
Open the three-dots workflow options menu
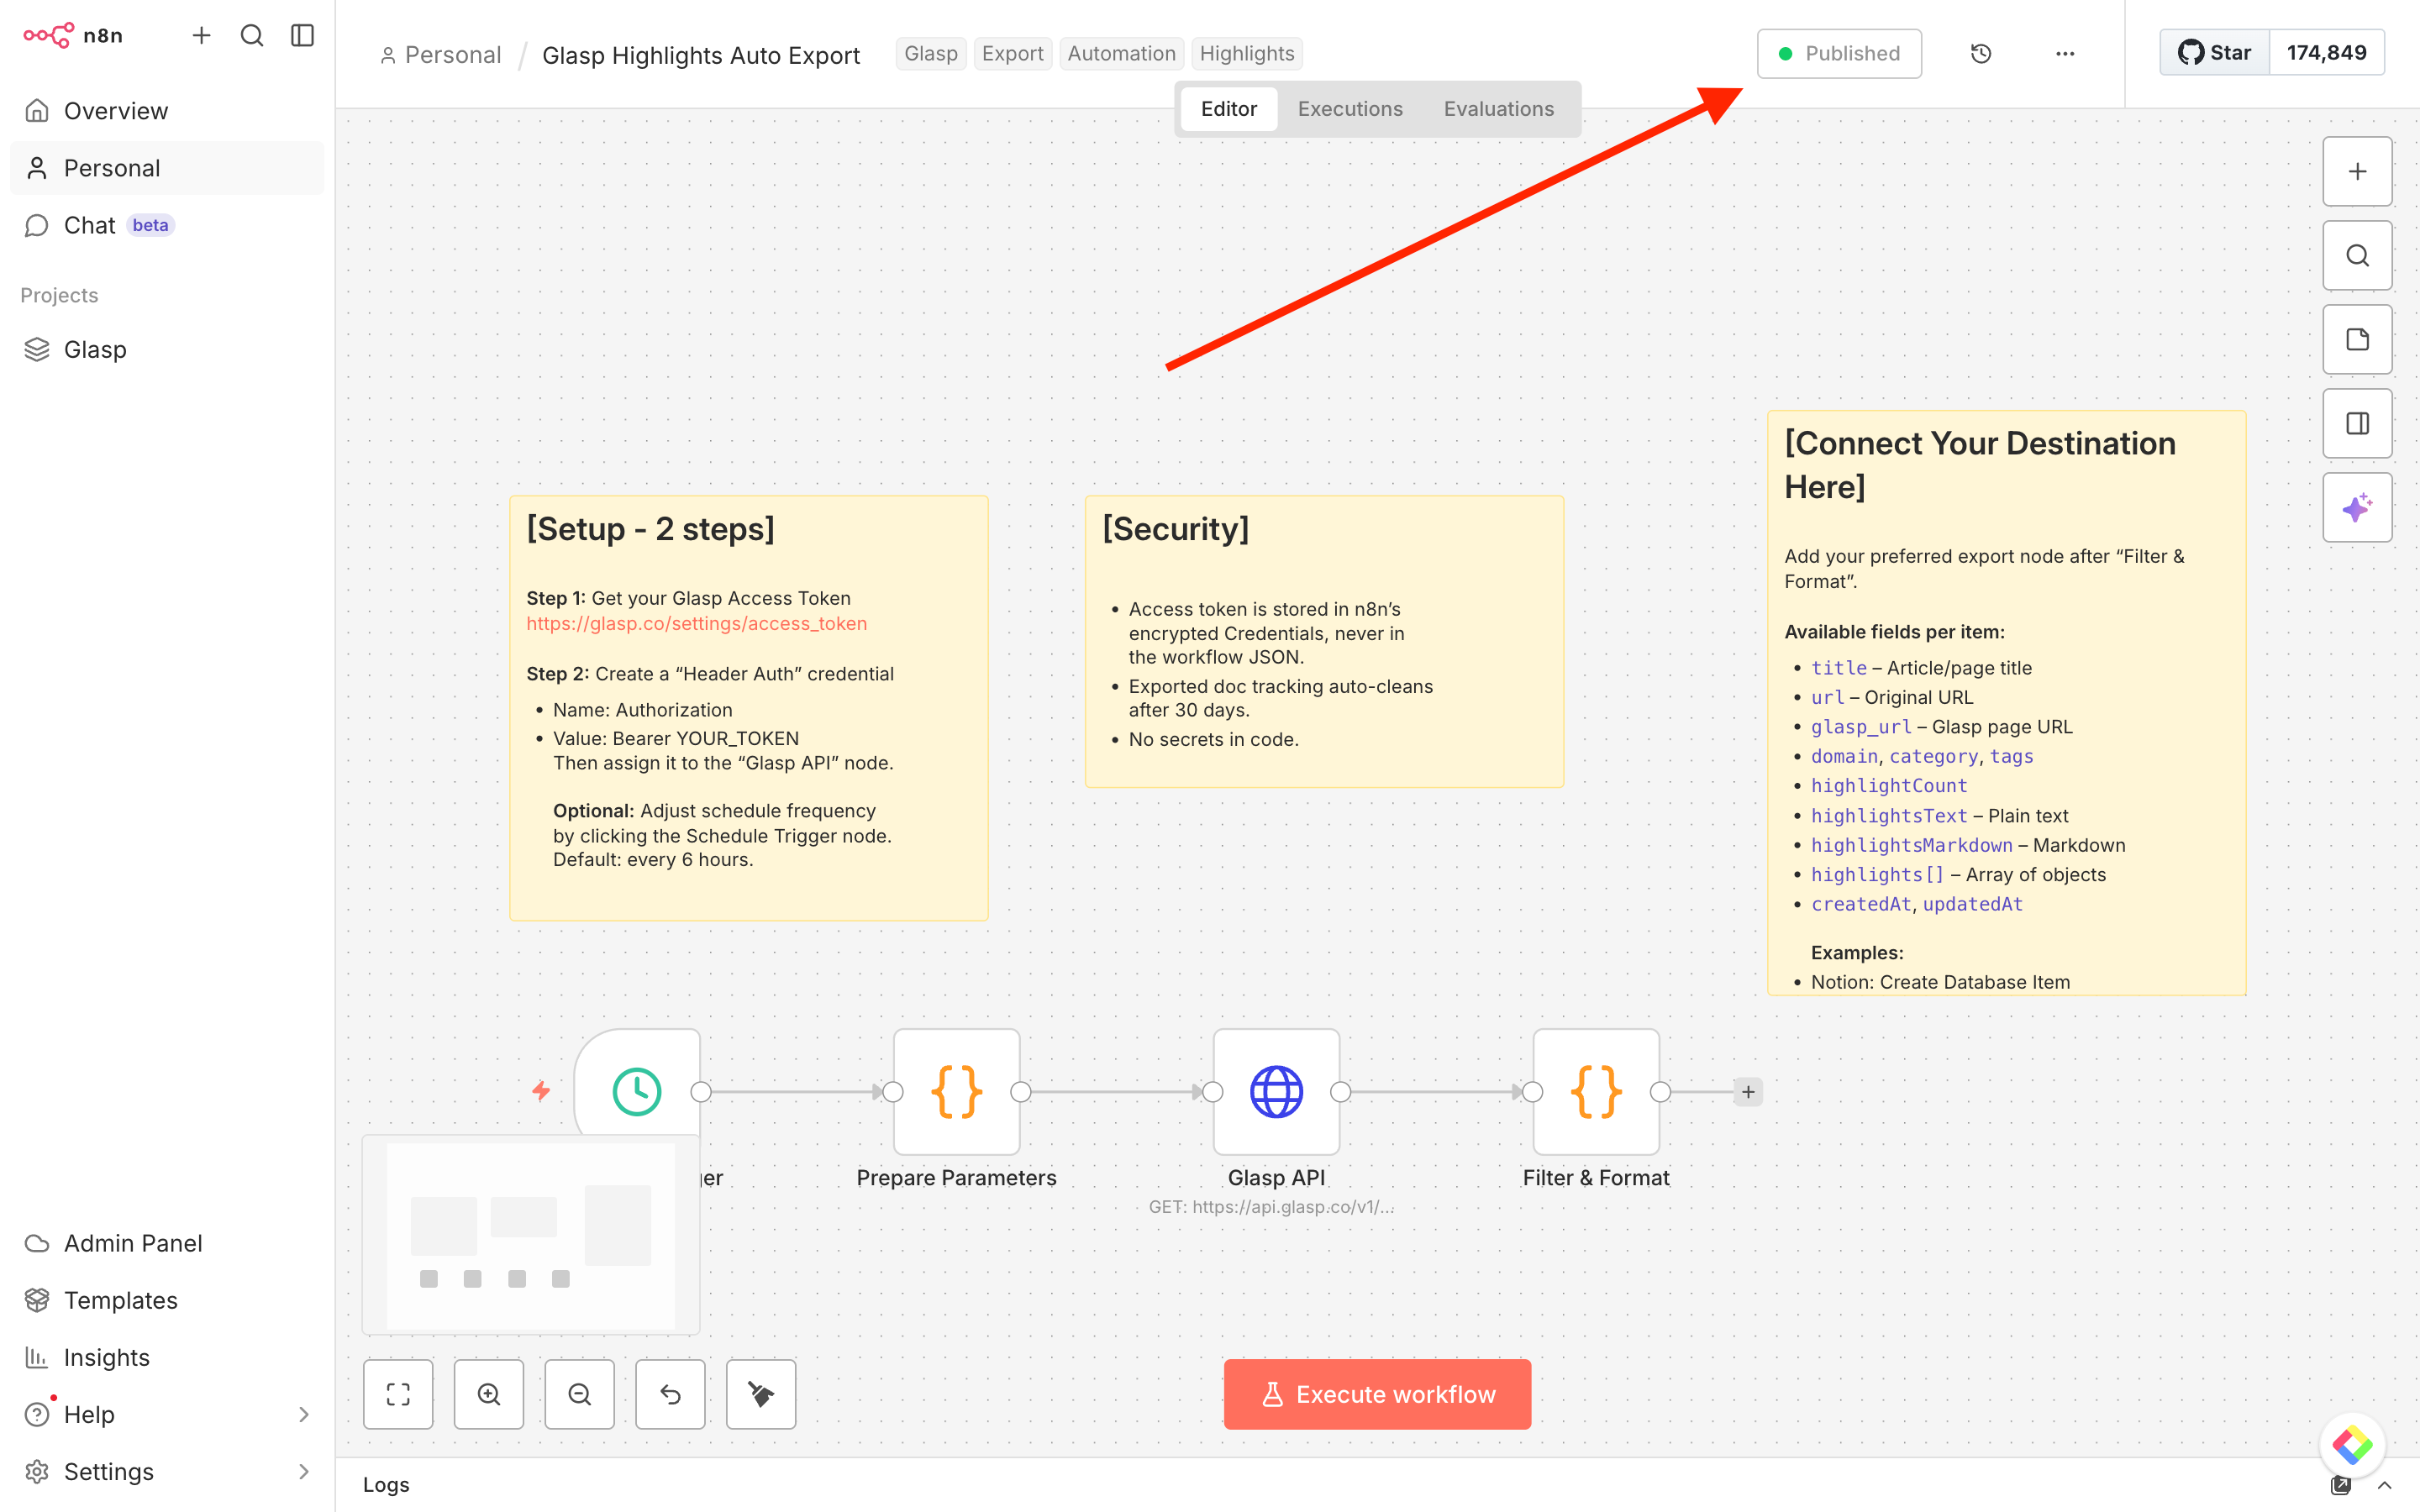pyautogui.click(x=2064, y=54)
